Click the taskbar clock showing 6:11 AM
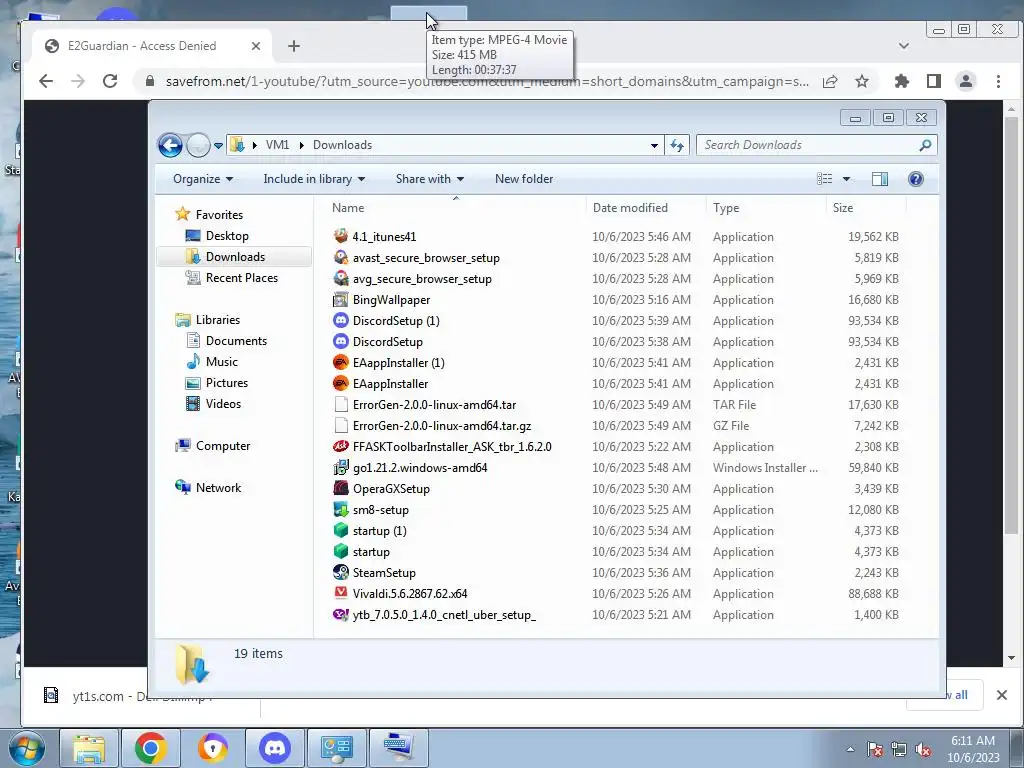The width and height of the screenshot is (1024, 768). (x=973, y=749)
